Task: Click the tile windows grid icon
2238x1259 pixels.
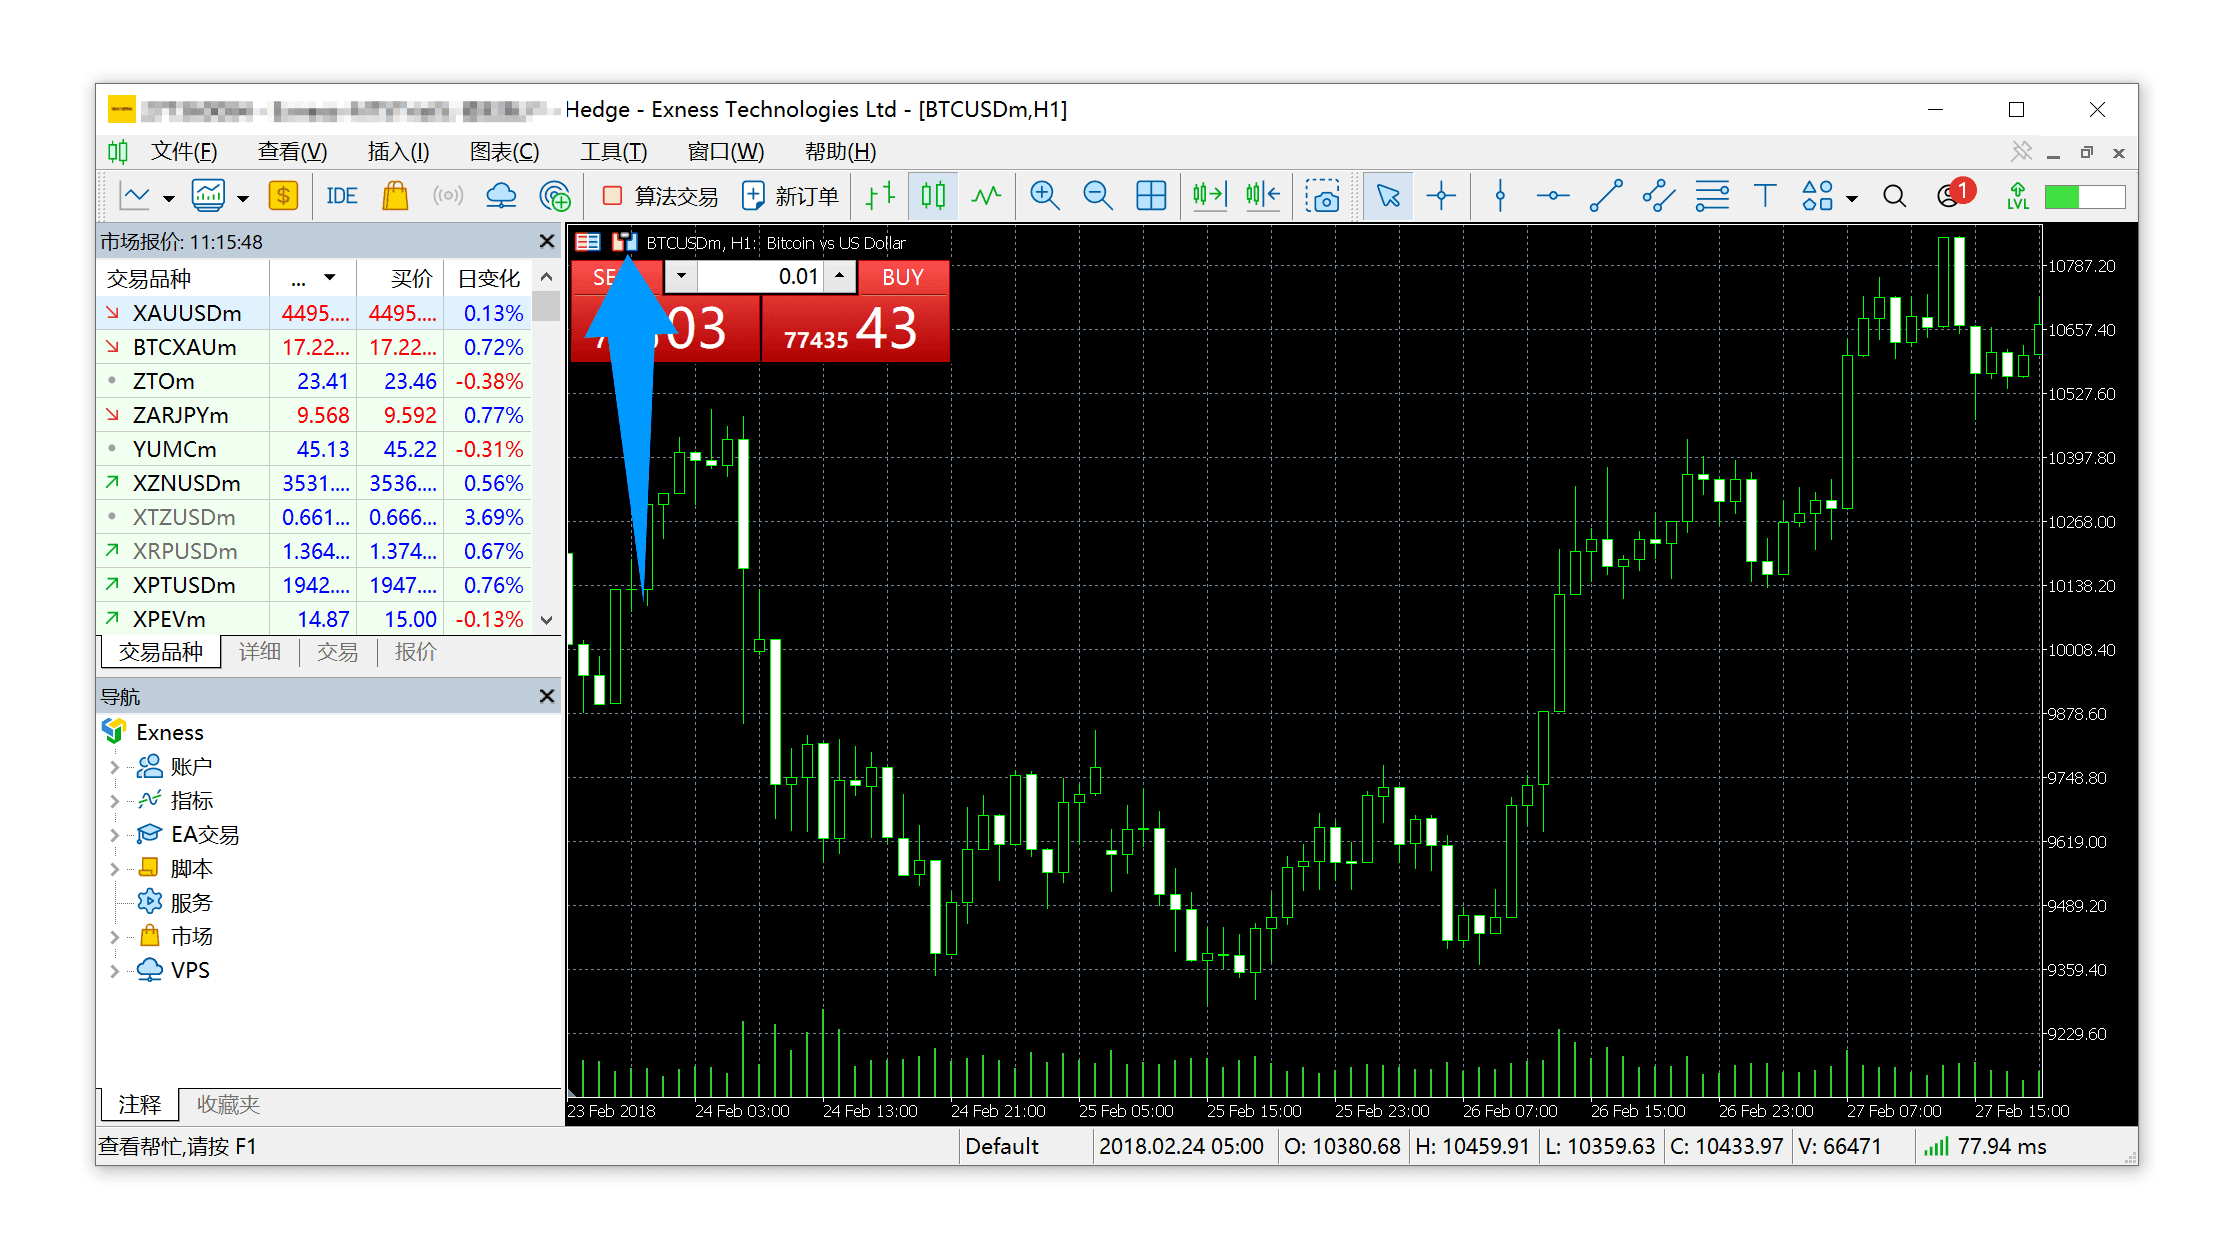Action: (x=1151, y=196)
